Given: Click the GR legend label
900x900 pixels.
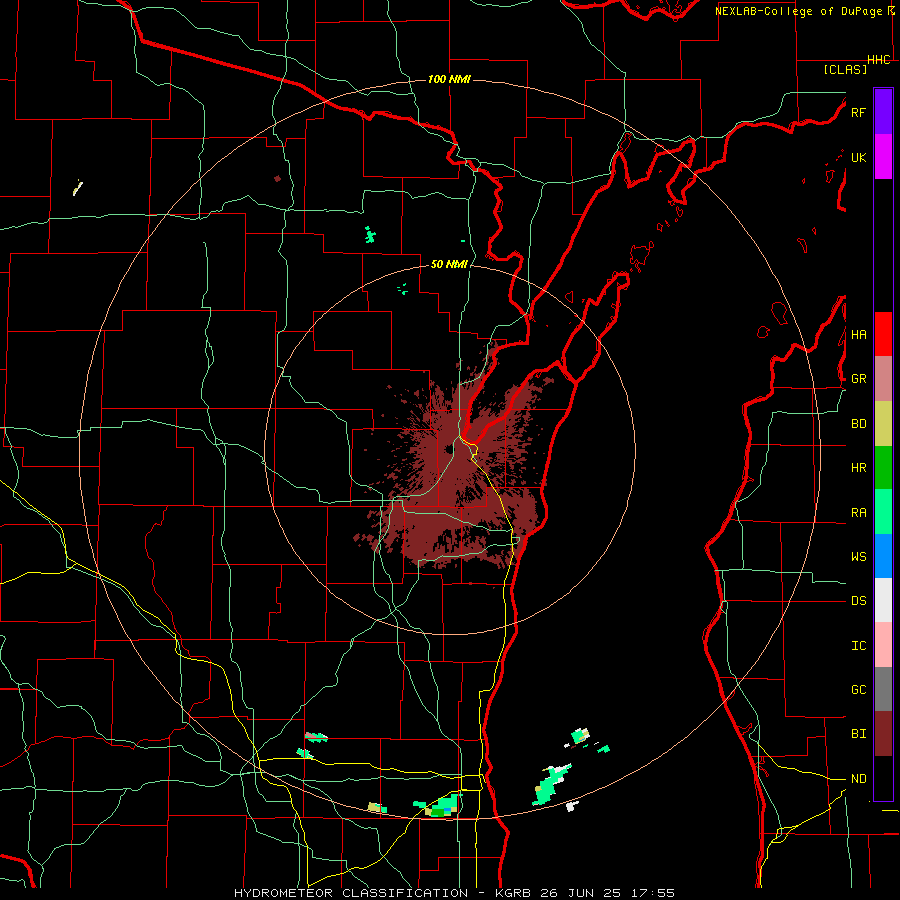Looking at the screenshot, I should point(858,379).
